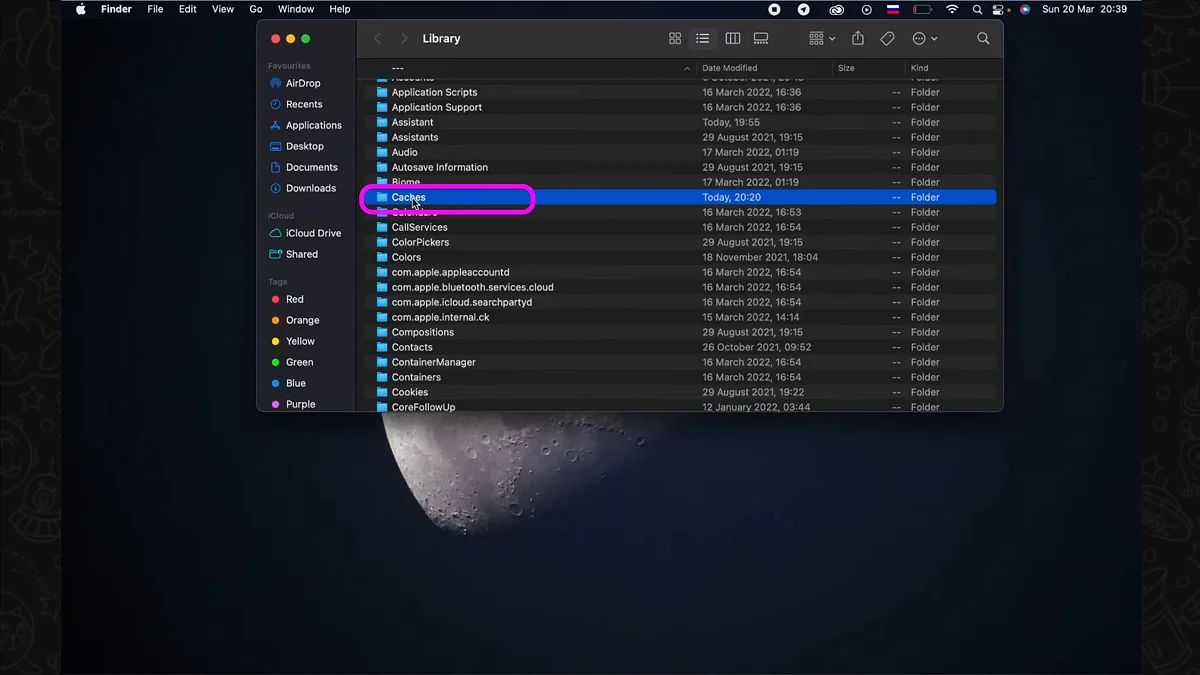Viewport: 1200px width, 675px height.
Task: Click the back navigation arrow
Action: (x=378, y=39)
